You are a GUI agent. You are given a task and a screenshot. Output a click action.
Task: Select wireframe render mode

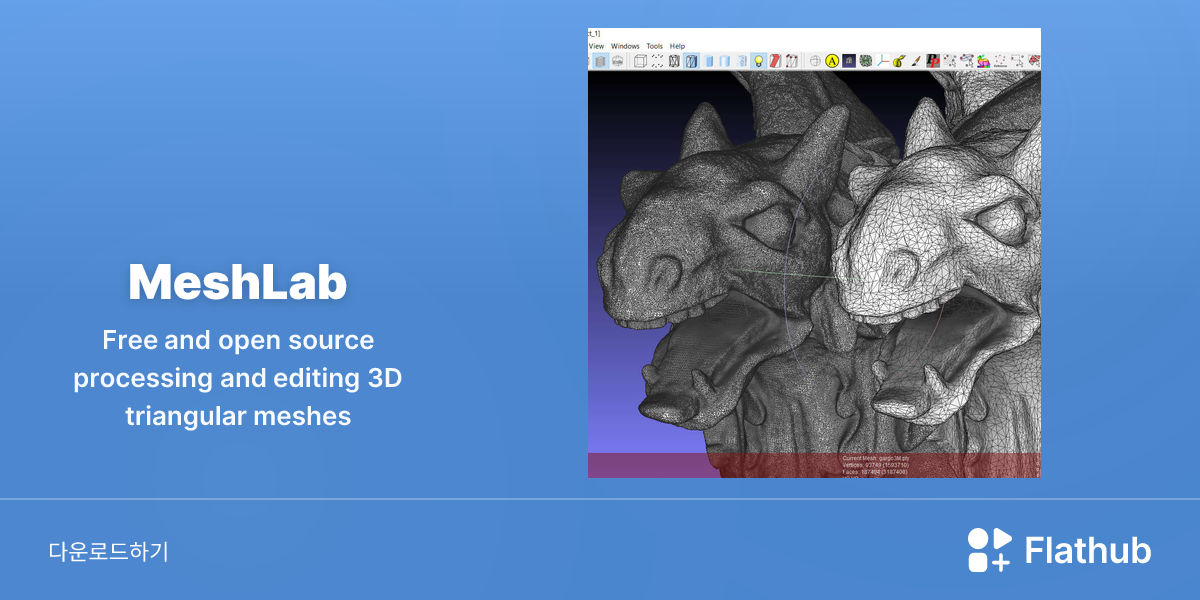point(674,61)
